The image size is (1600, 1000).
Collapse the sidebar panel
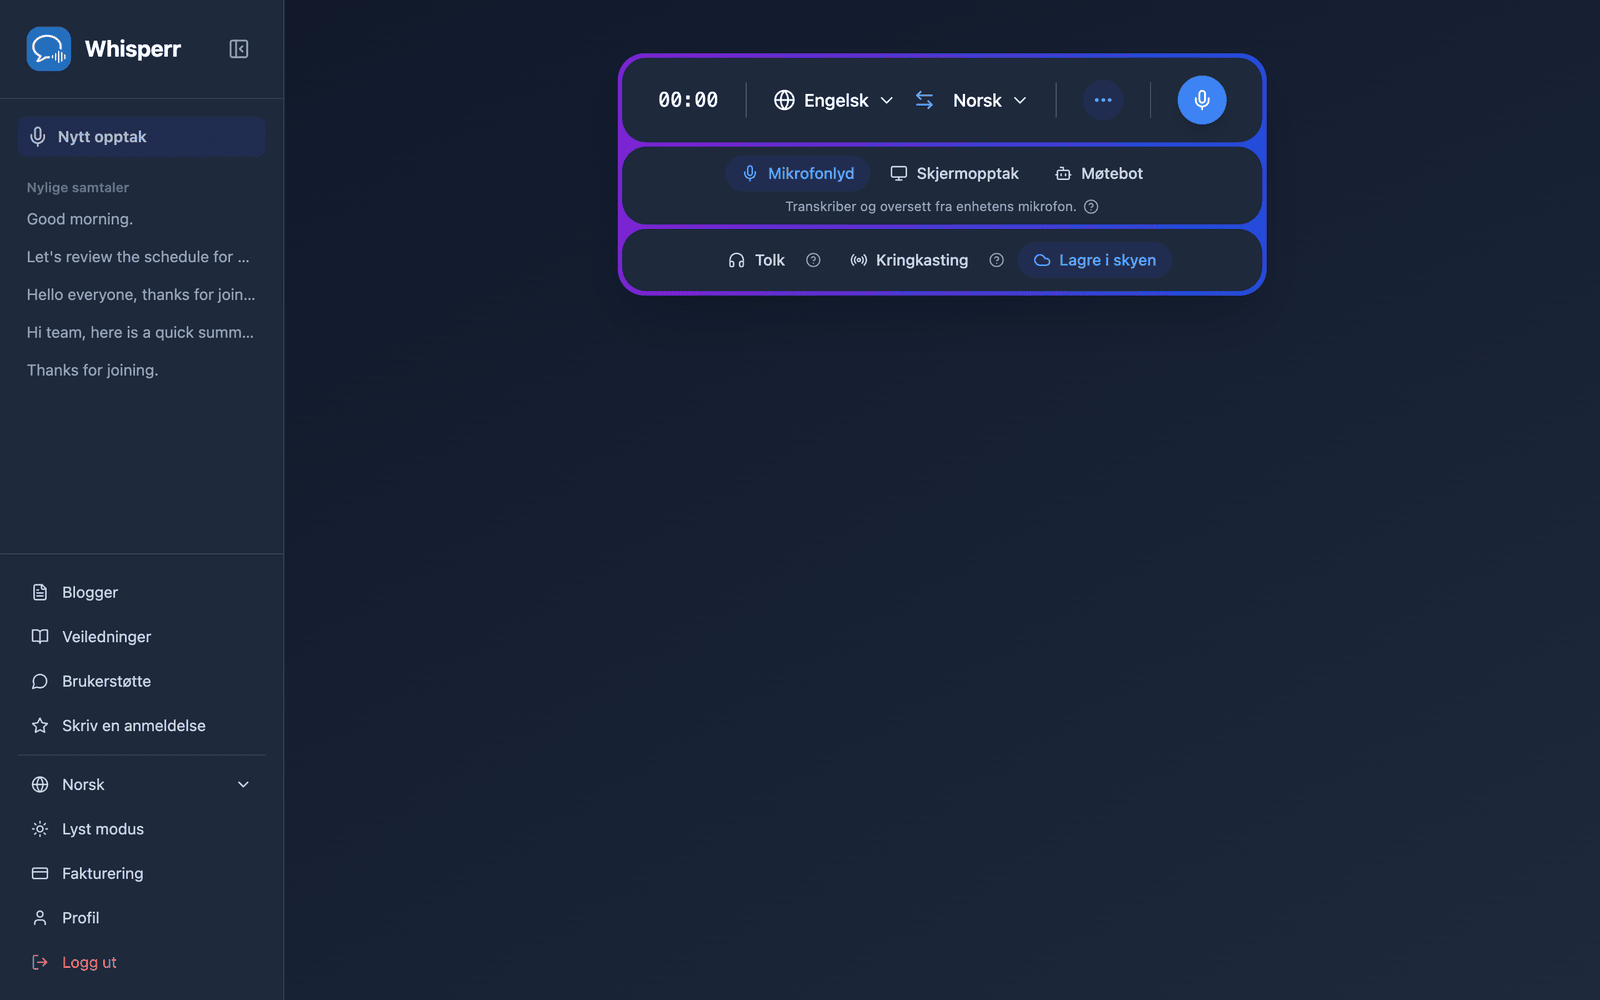[238, 49]
